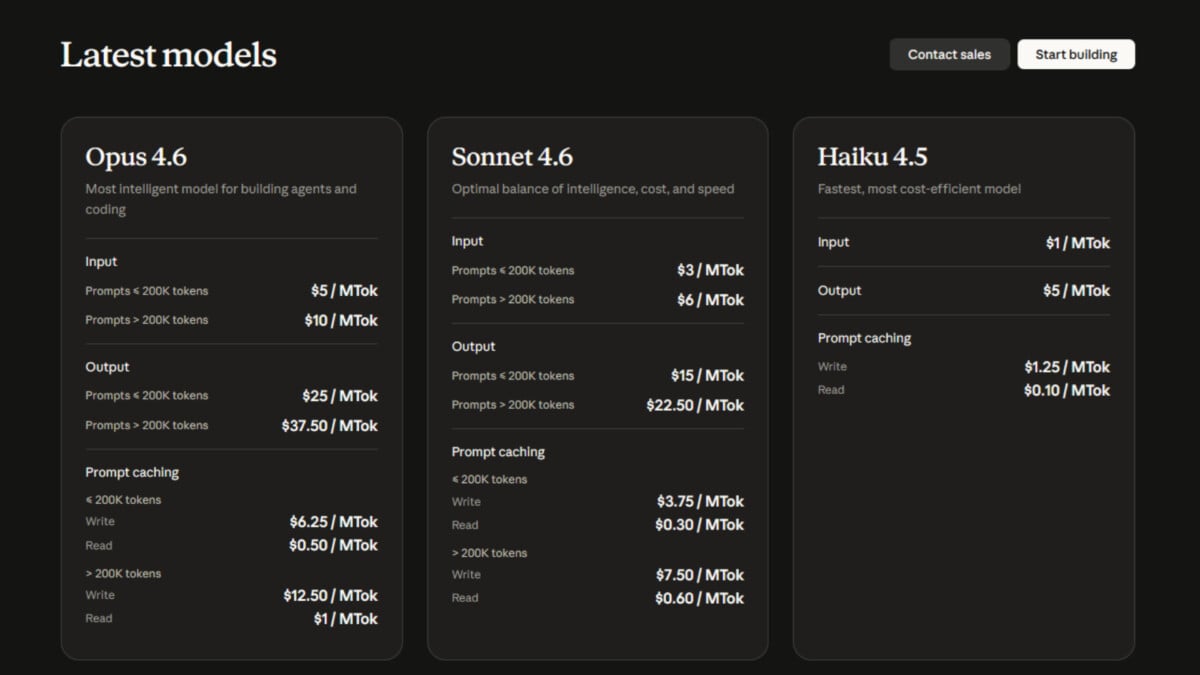
Task: Click Read label beside $0.60 / MTok
Action: (465, 598)
